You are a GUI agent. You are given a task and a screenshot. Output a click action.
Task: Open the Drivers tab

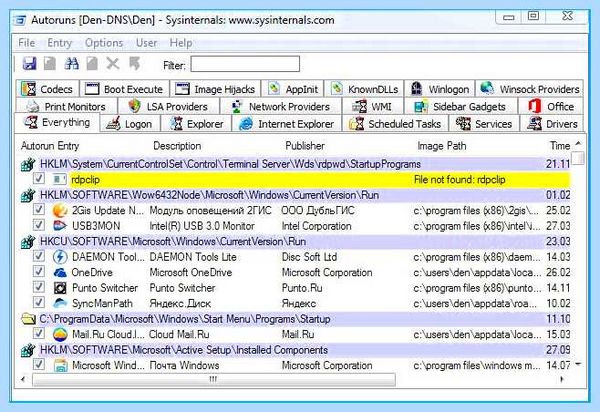pos(552,124)
